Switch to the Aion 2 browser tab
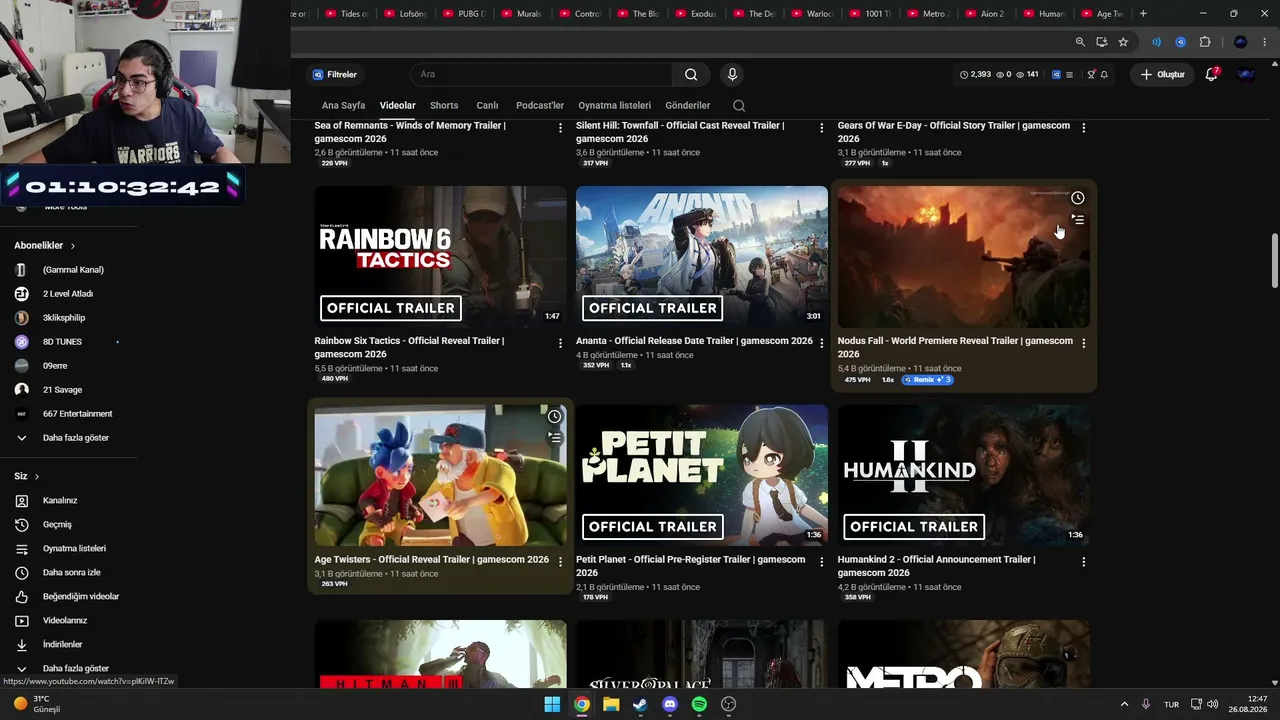 click(988, 14)
